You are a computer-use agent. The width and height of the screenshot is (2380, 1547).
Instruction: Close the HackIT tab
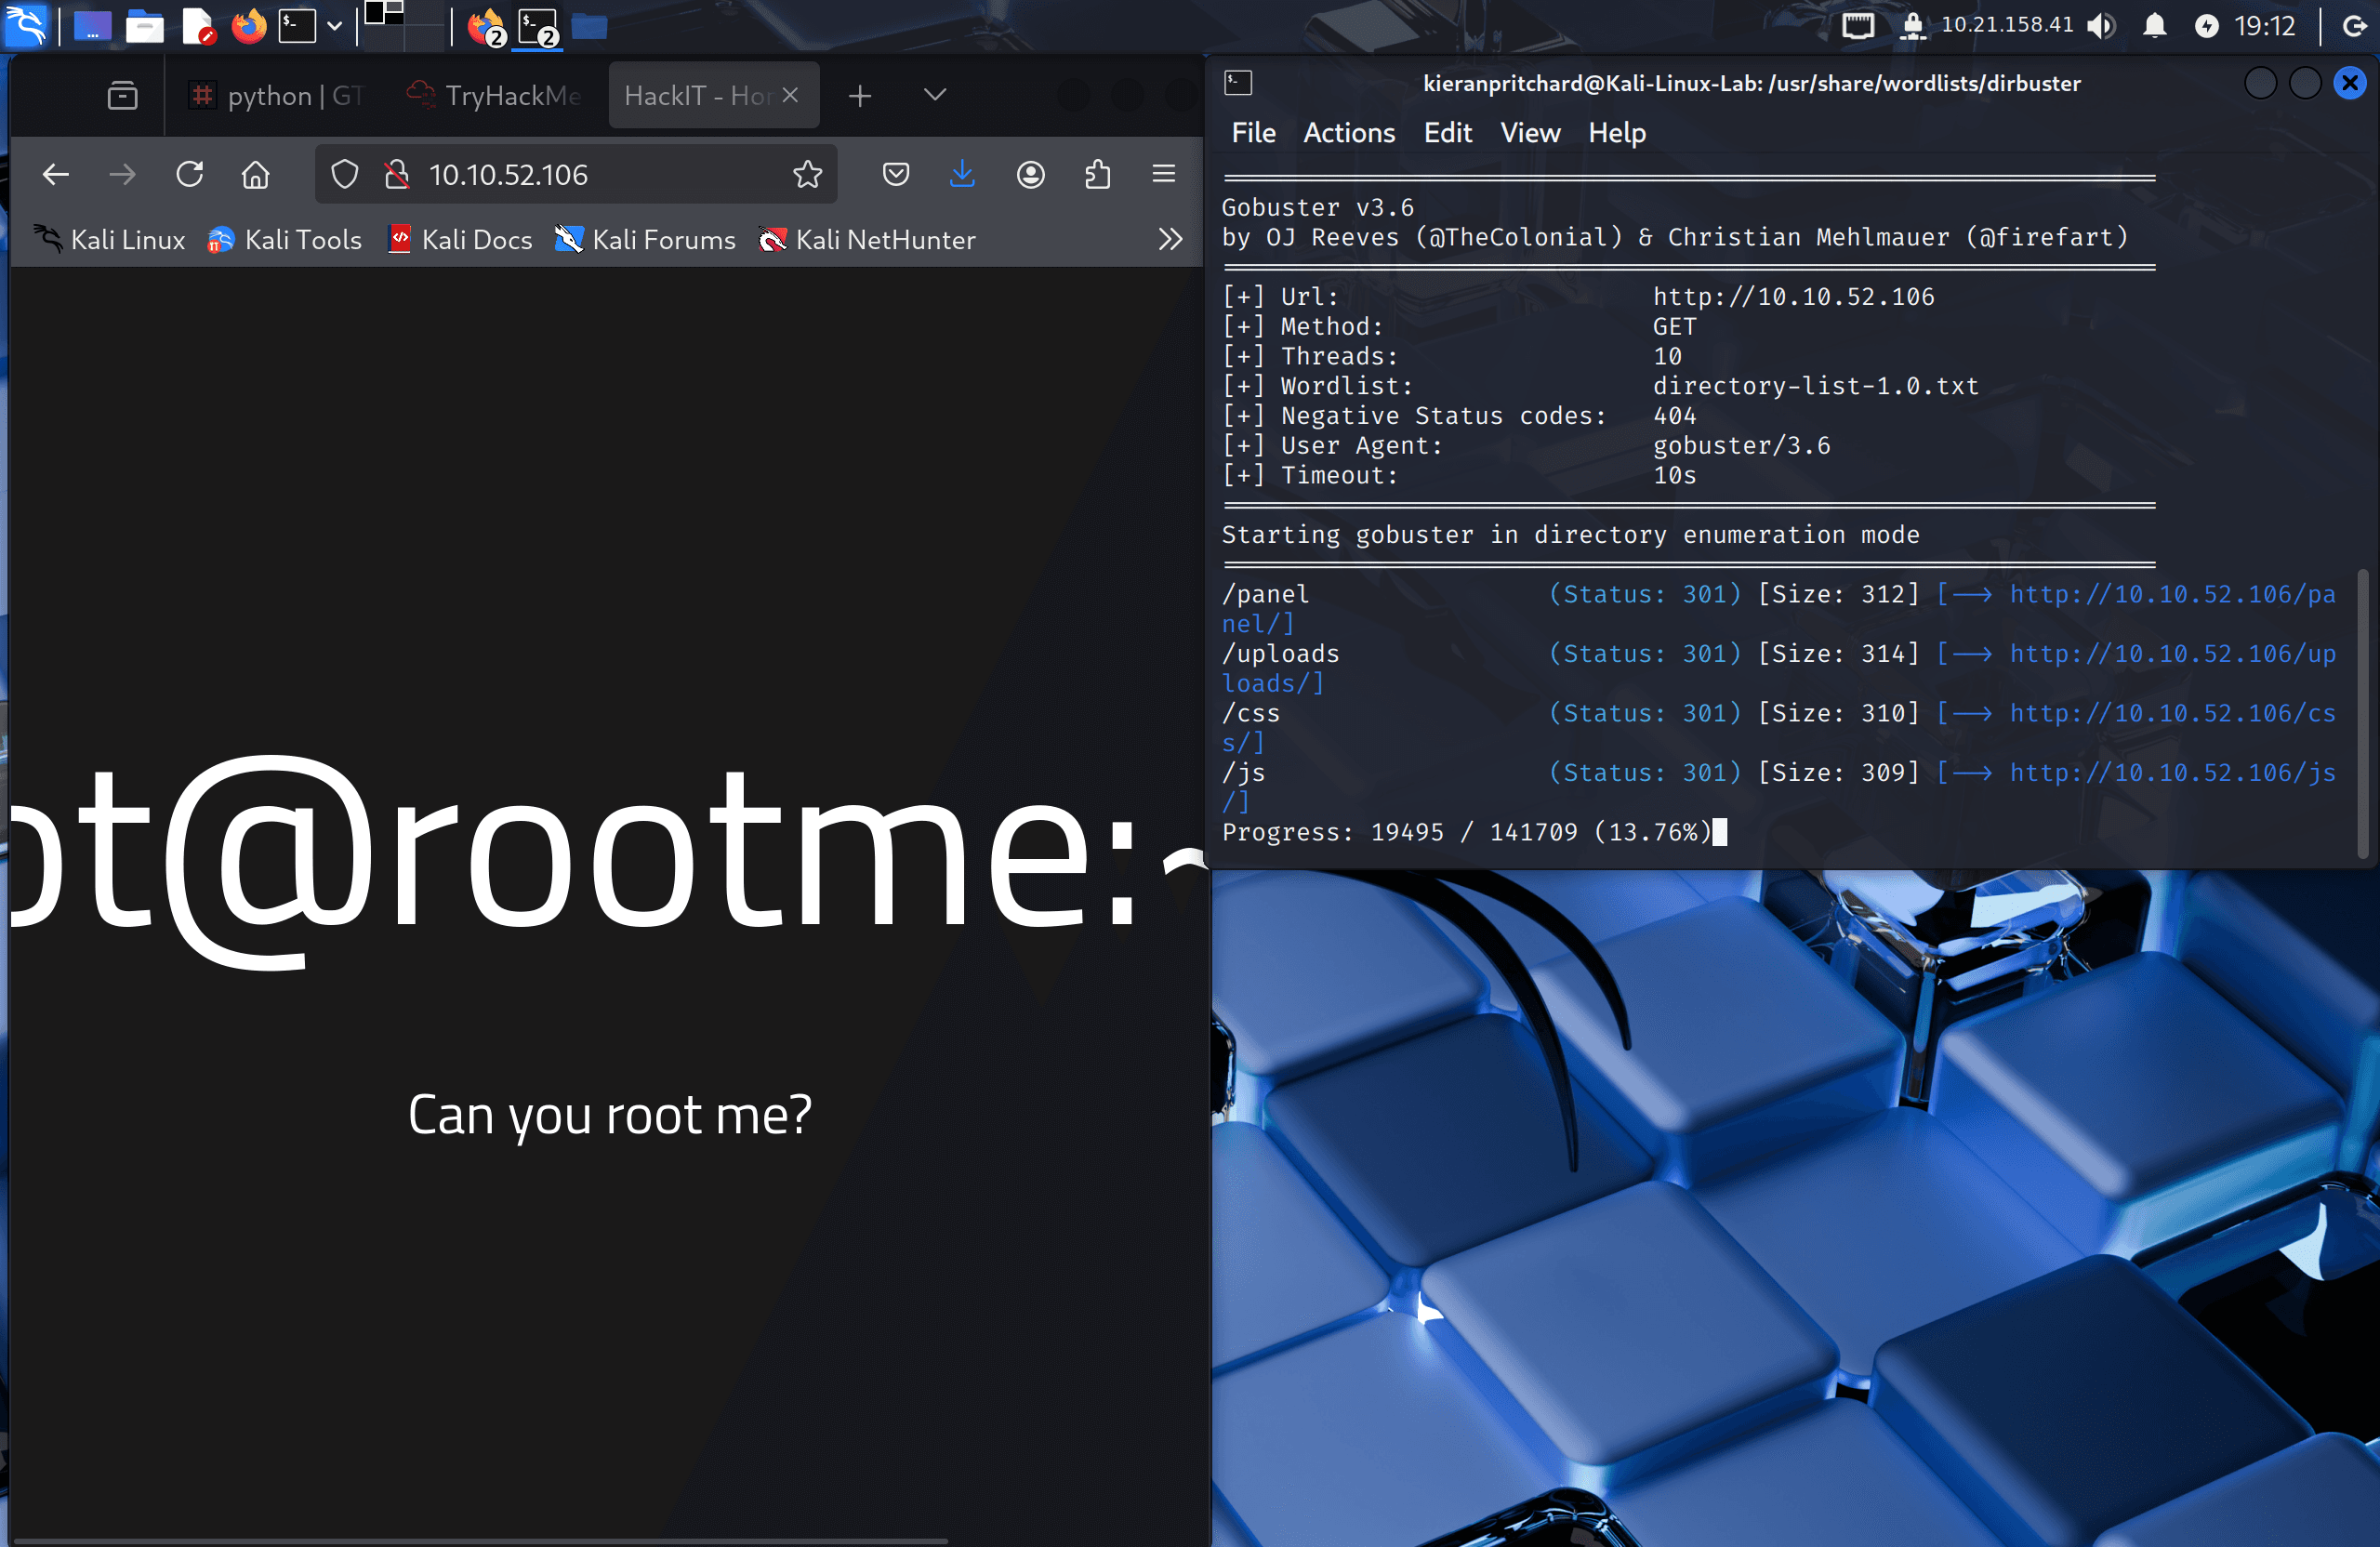[790, 95]
